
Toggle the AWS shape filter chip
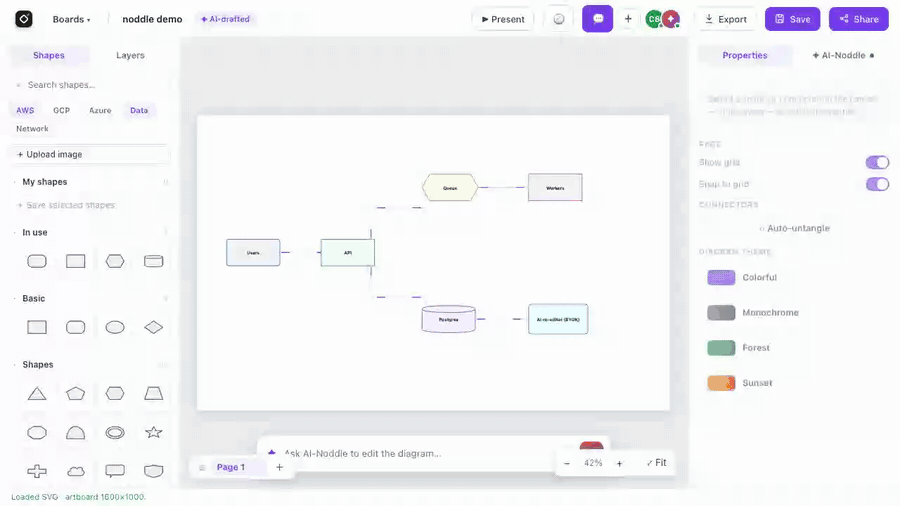pyautogui.click(x=25, y=110)
